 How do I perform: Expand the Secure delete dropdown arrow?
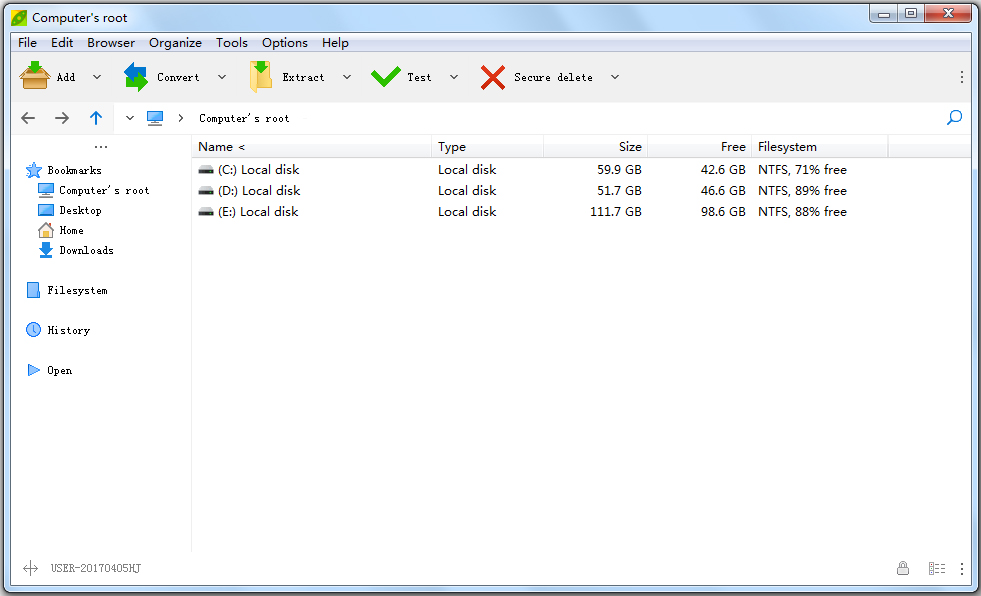pyautogui.click(x=615, y=77)
